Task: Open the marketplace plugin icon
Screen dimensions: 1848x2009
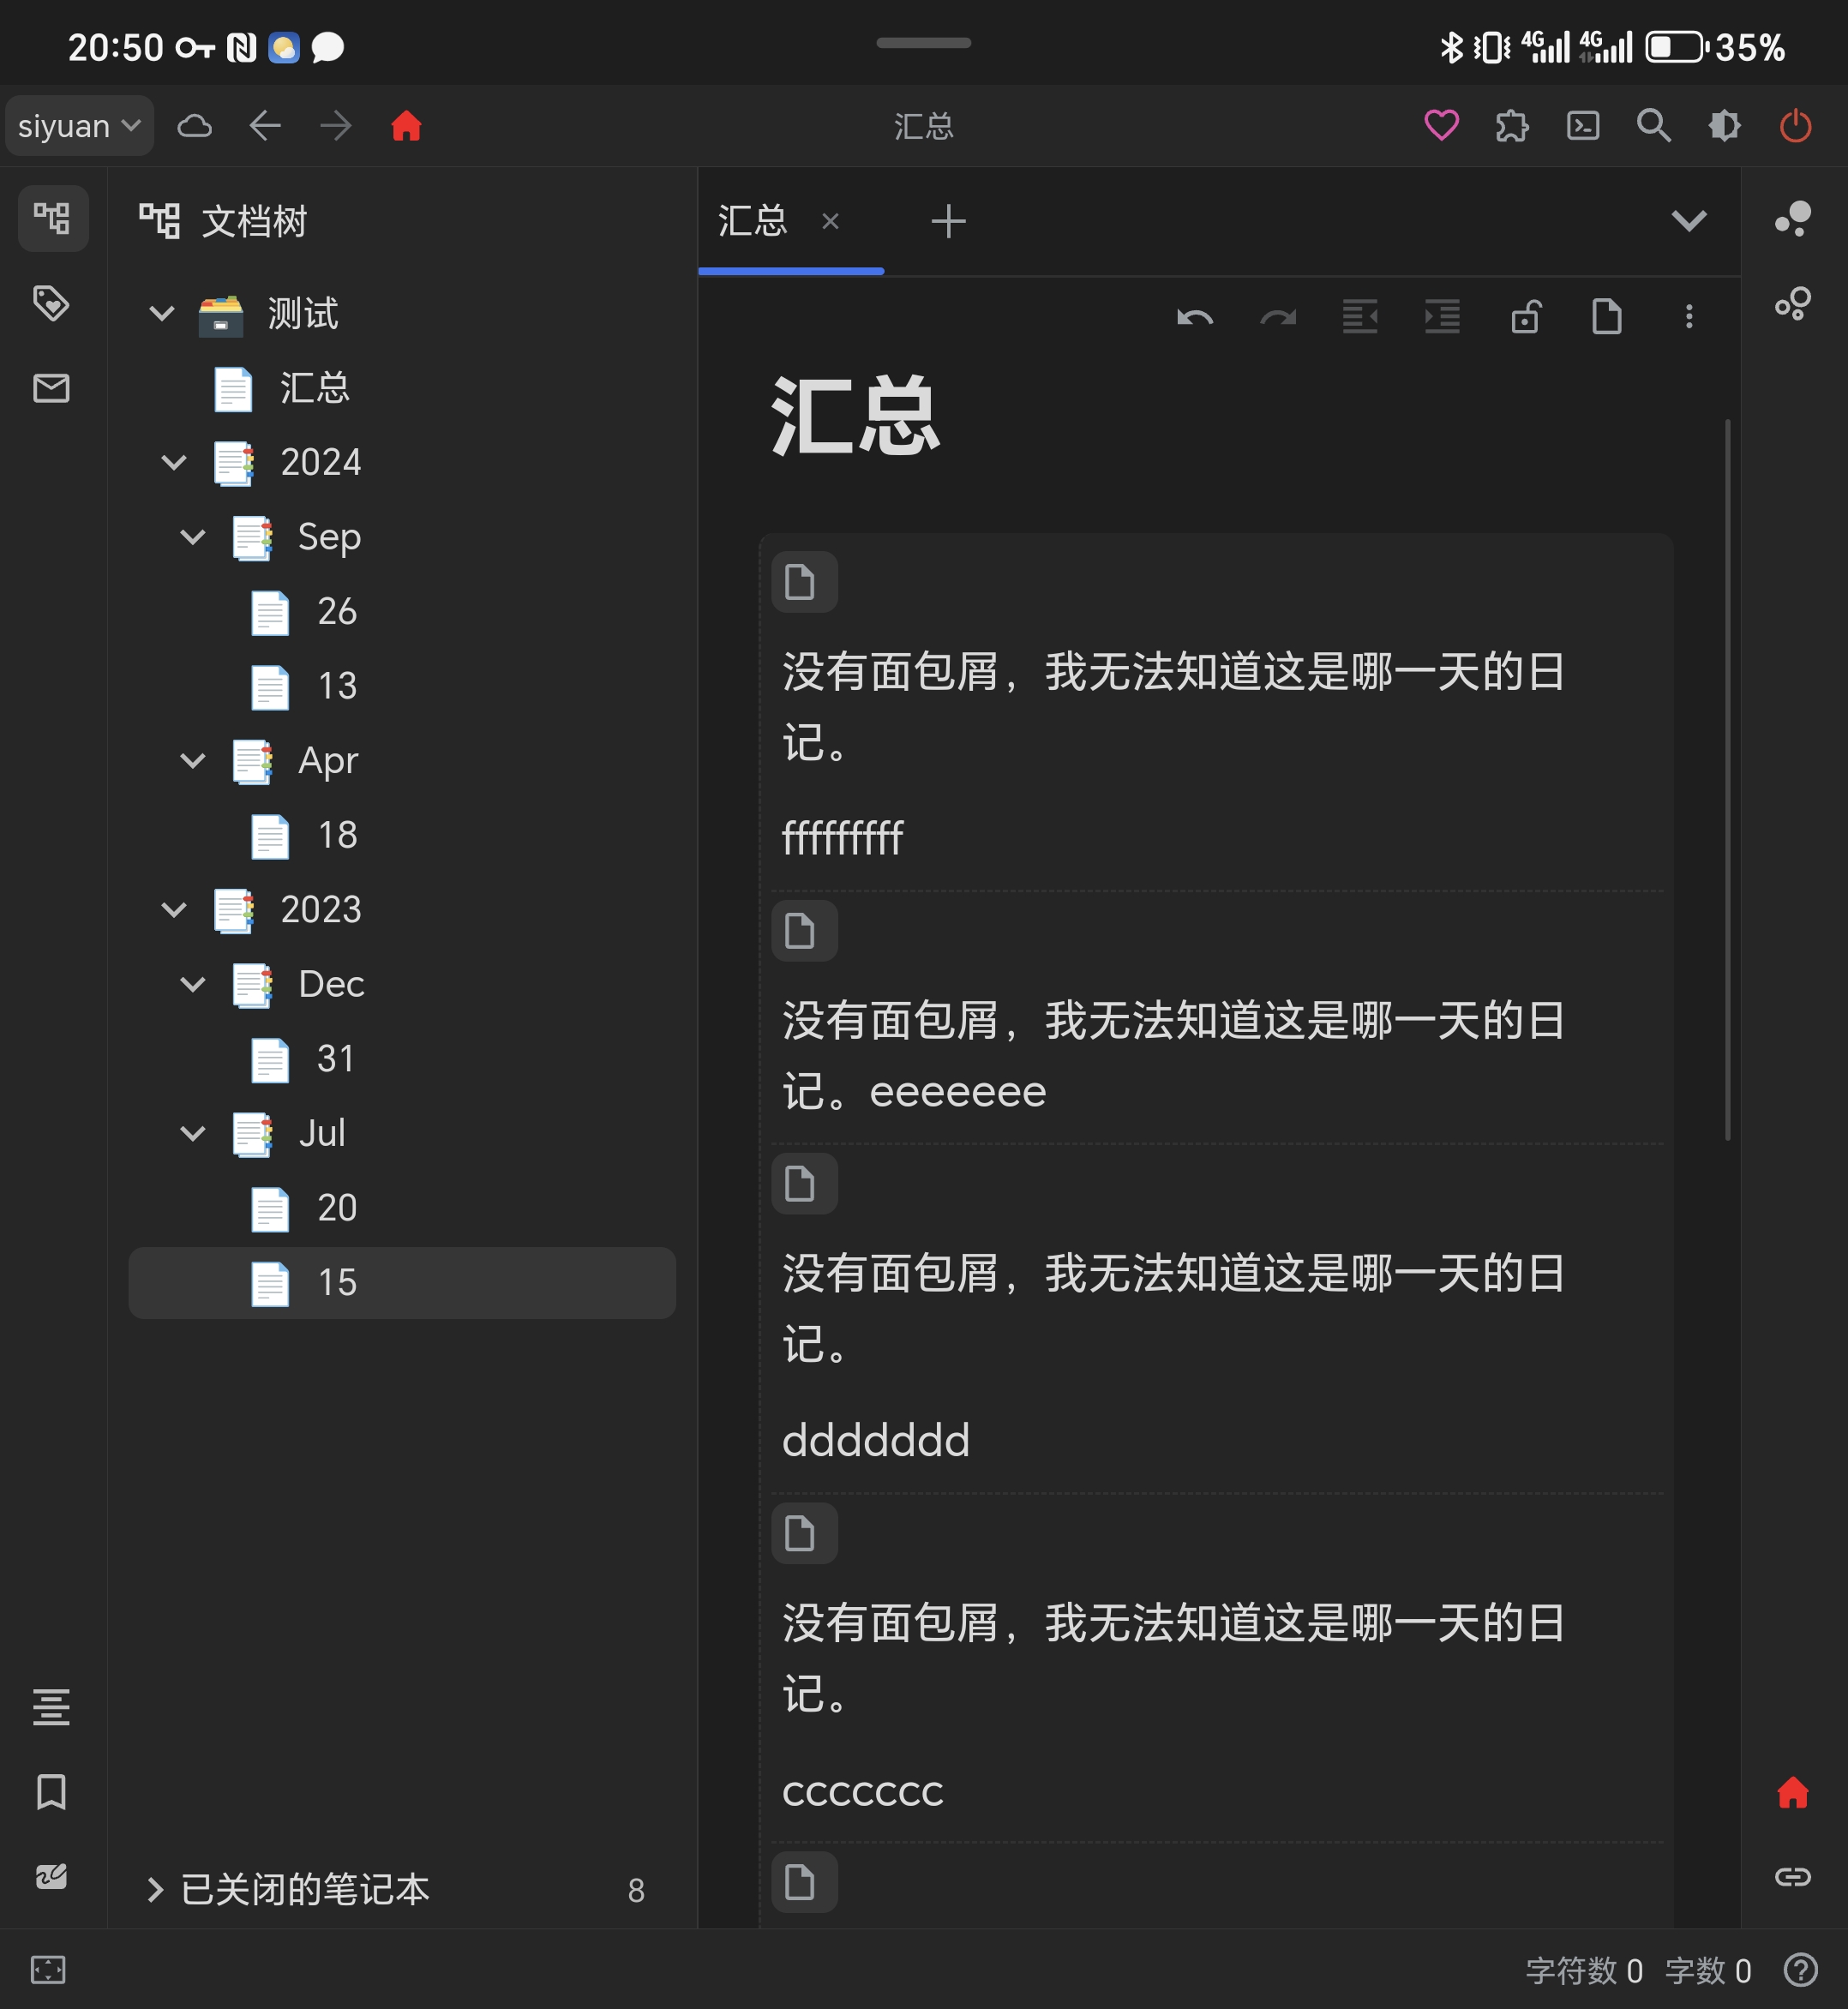Action: [x=1512, y=125]
